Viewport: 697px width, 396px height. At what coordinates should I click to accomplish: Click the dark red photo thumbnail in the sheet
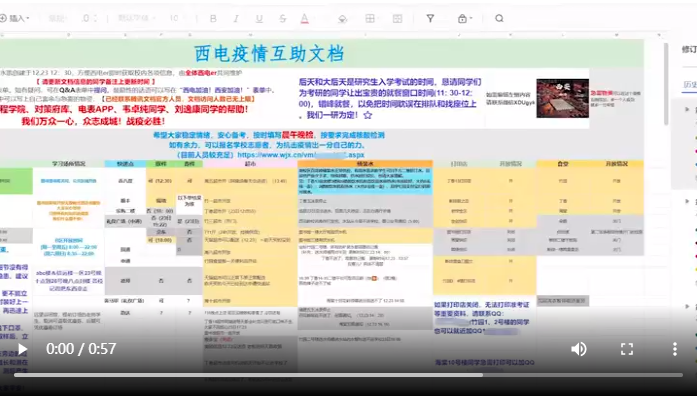click(562, 98)
